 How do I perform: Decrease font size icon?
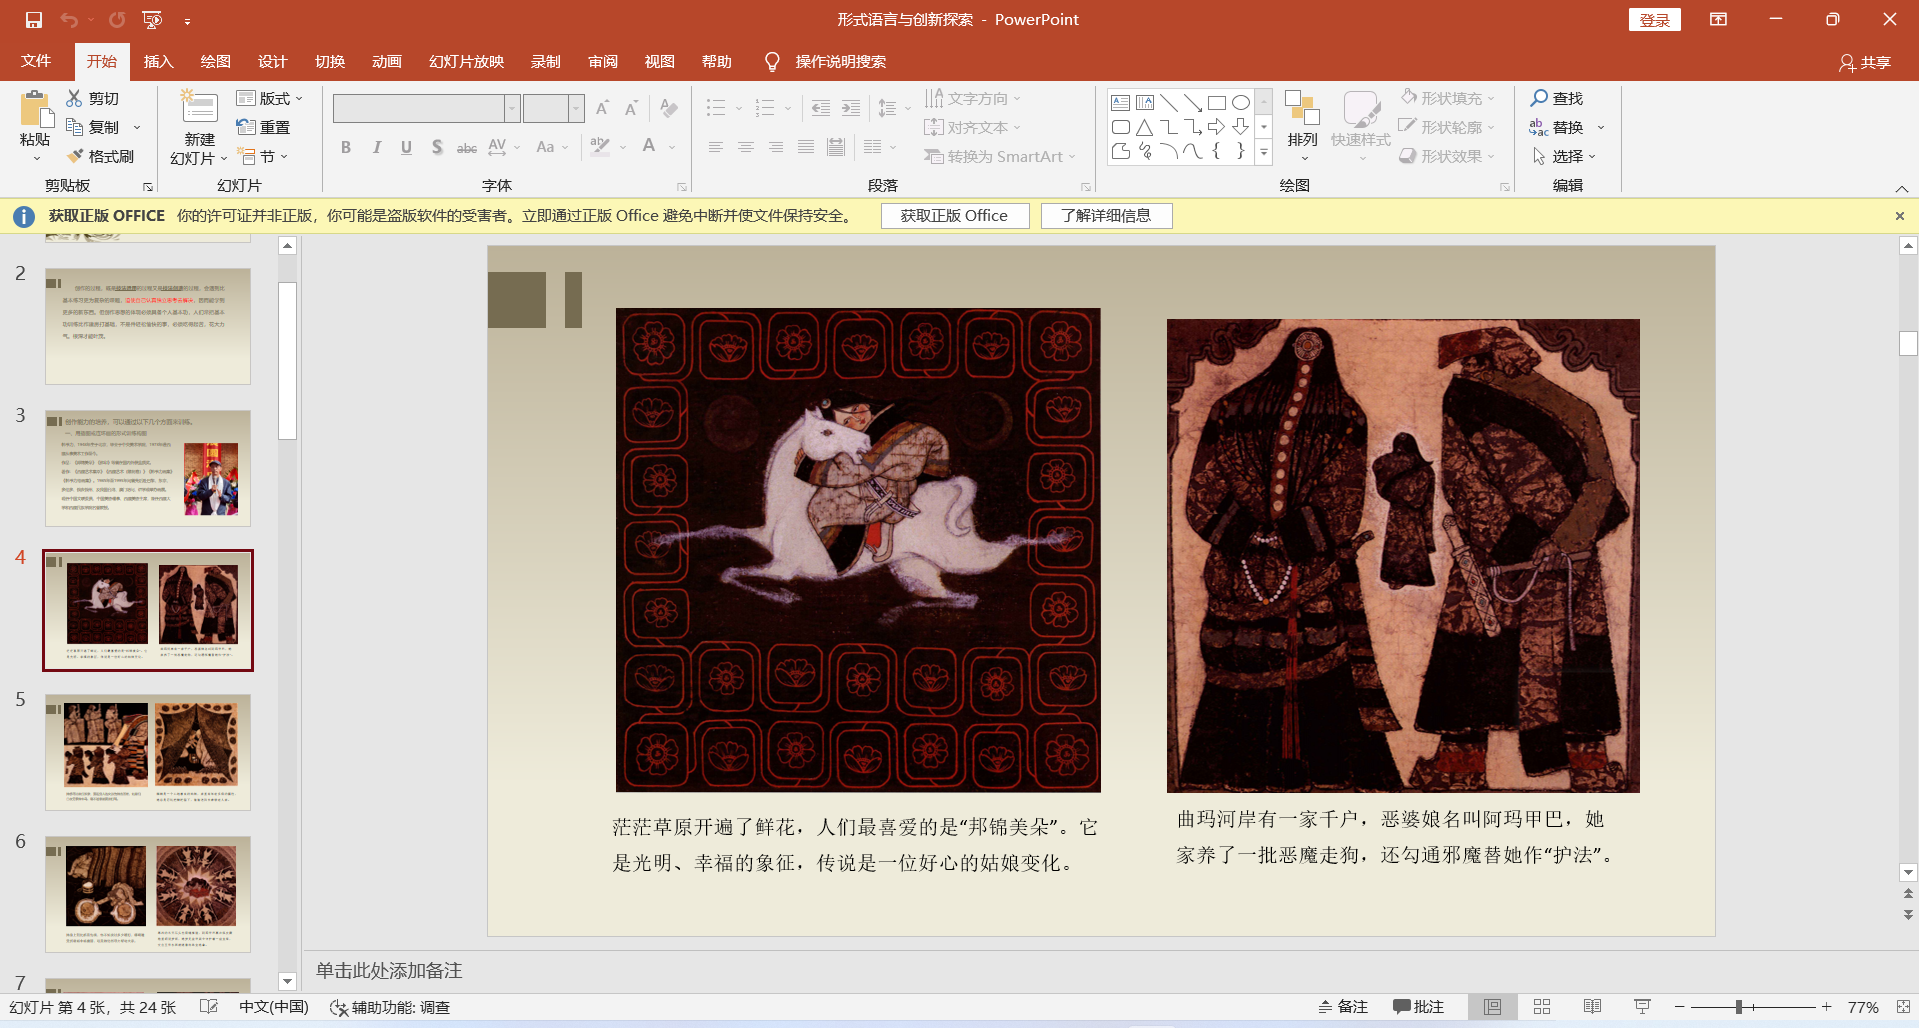pos(632,108)
